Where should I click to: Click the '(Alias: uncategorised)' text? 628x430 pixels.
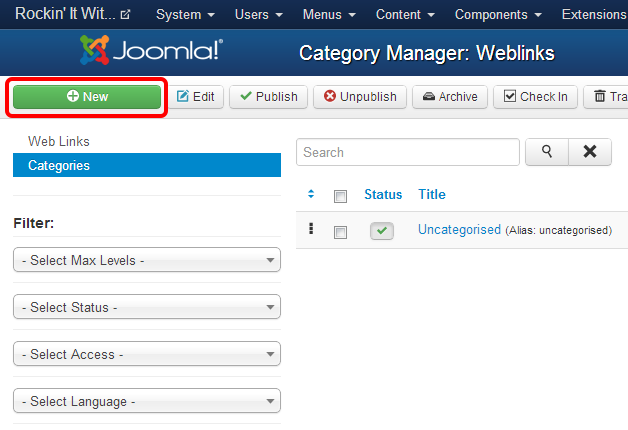point(559,230)
